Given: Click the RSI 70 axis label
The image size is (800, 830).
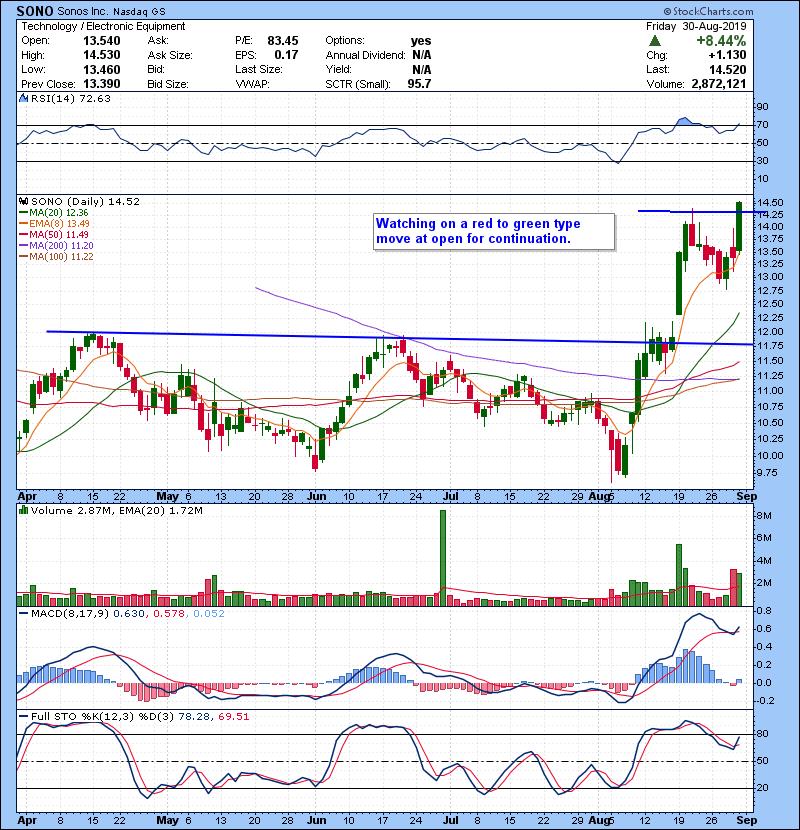Looking at the screenshot, I should [762, 125].
